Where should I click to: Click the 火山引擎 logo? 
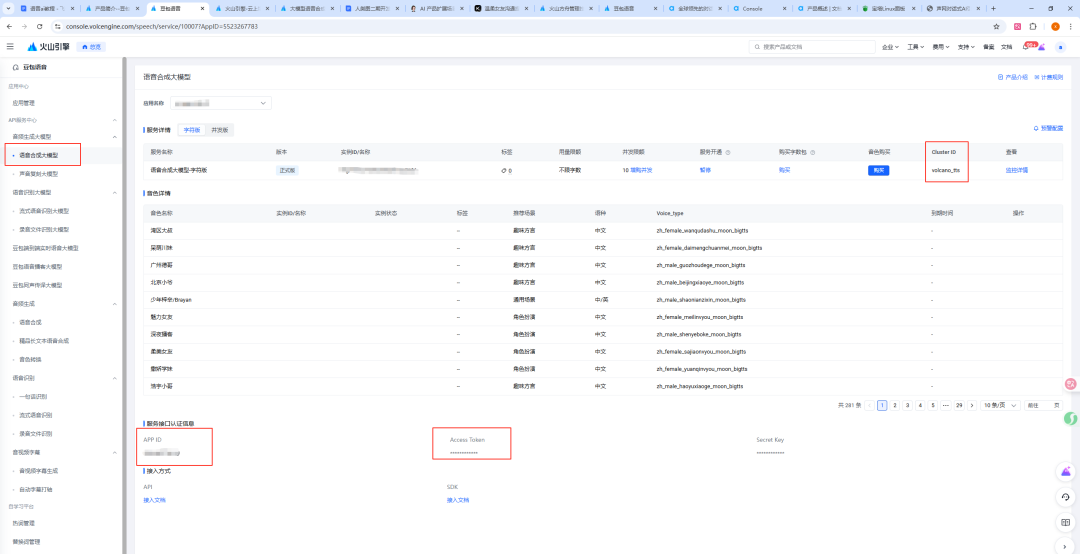(x=48, y=47)
